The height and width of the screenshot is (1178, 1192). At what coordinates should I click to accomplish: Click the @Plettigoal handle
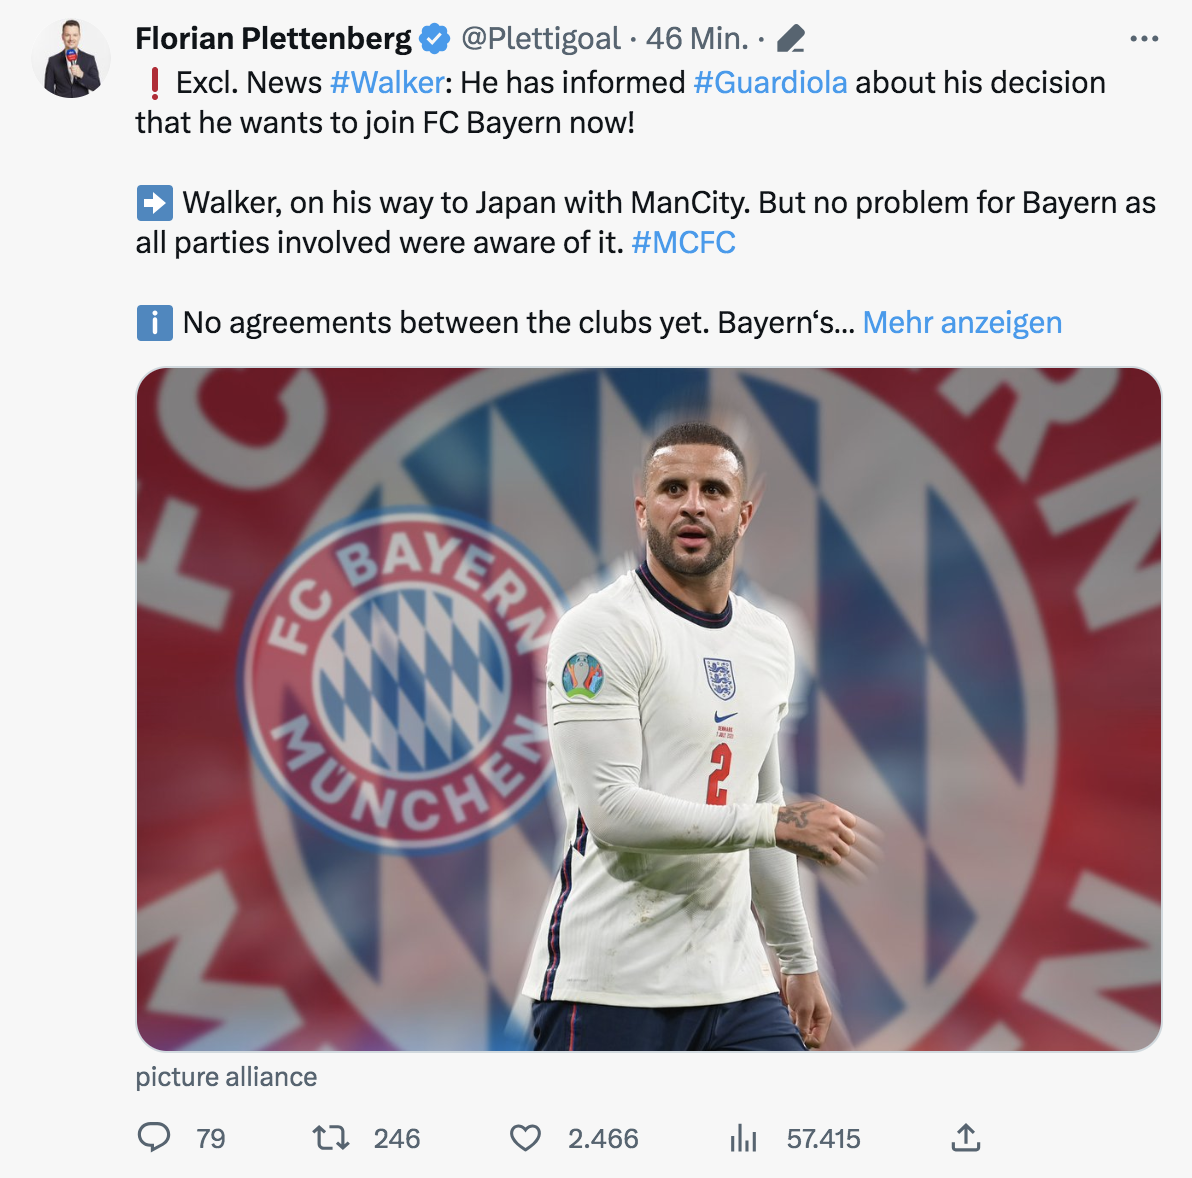pos(540,40)
